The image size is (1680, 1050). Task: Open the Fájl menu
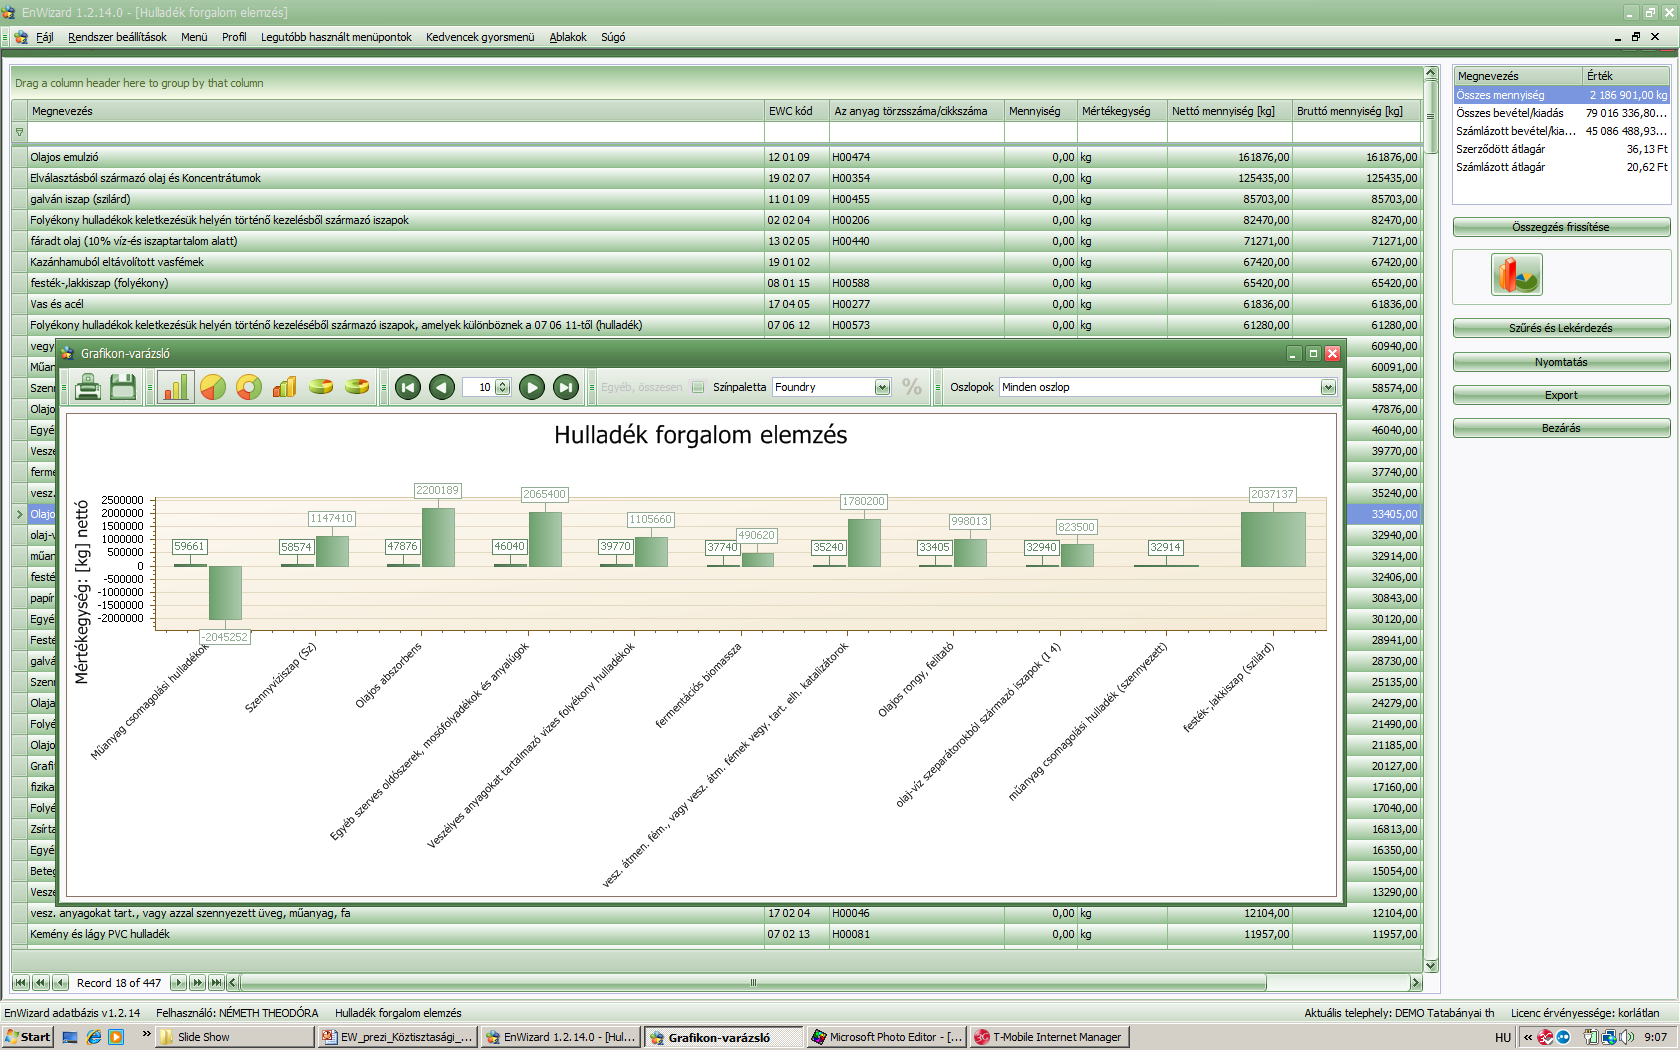point(44,37)
